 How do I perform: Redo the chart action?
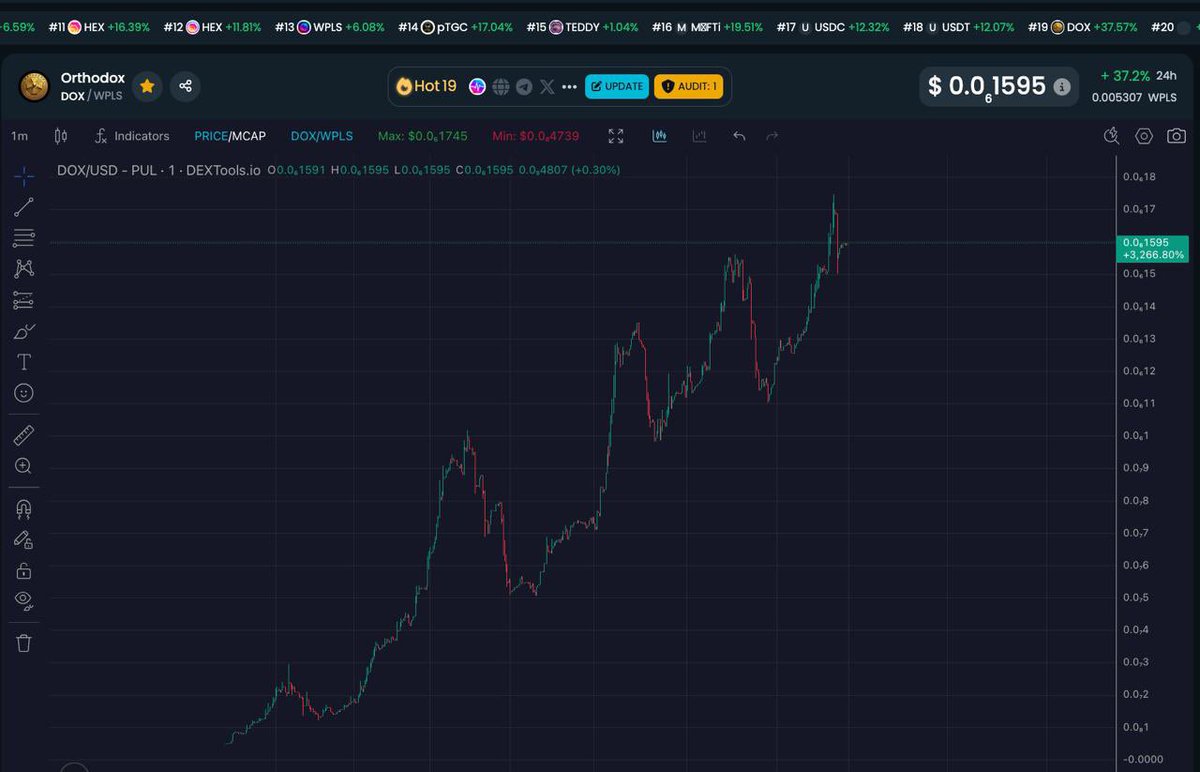[772, 136]
